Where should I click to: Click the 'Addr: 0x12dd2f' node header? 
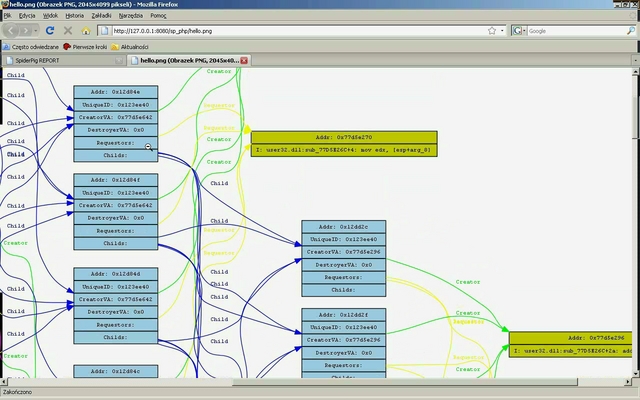[x=344, y=315]
